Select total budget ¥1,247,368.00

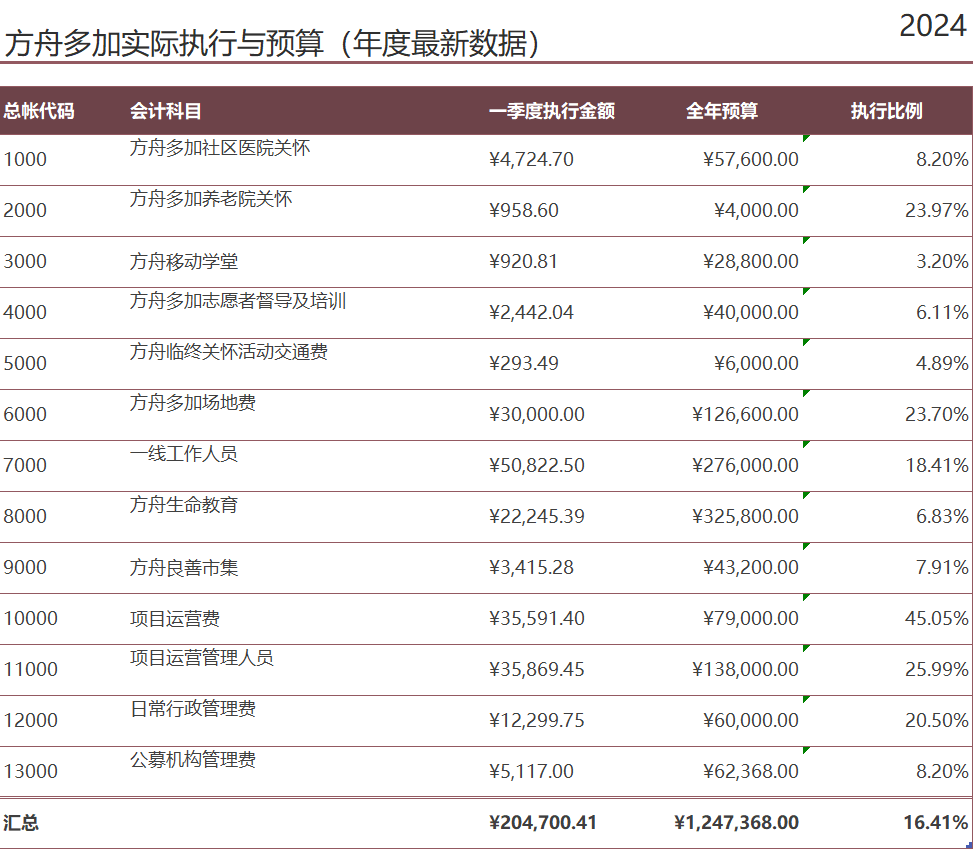click(736, 823)
